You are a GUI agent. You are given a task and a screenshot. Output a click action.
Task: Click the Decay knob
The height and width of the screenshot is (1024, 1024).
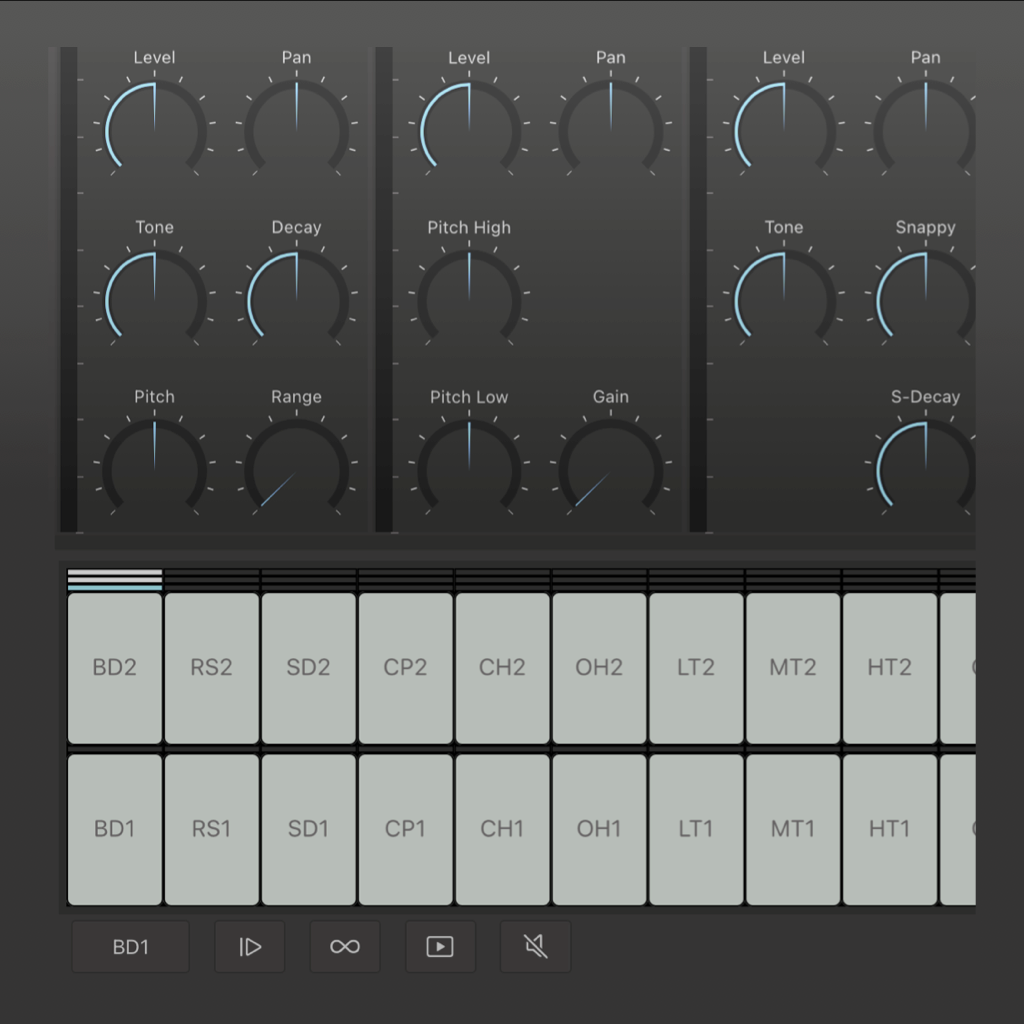296,300
